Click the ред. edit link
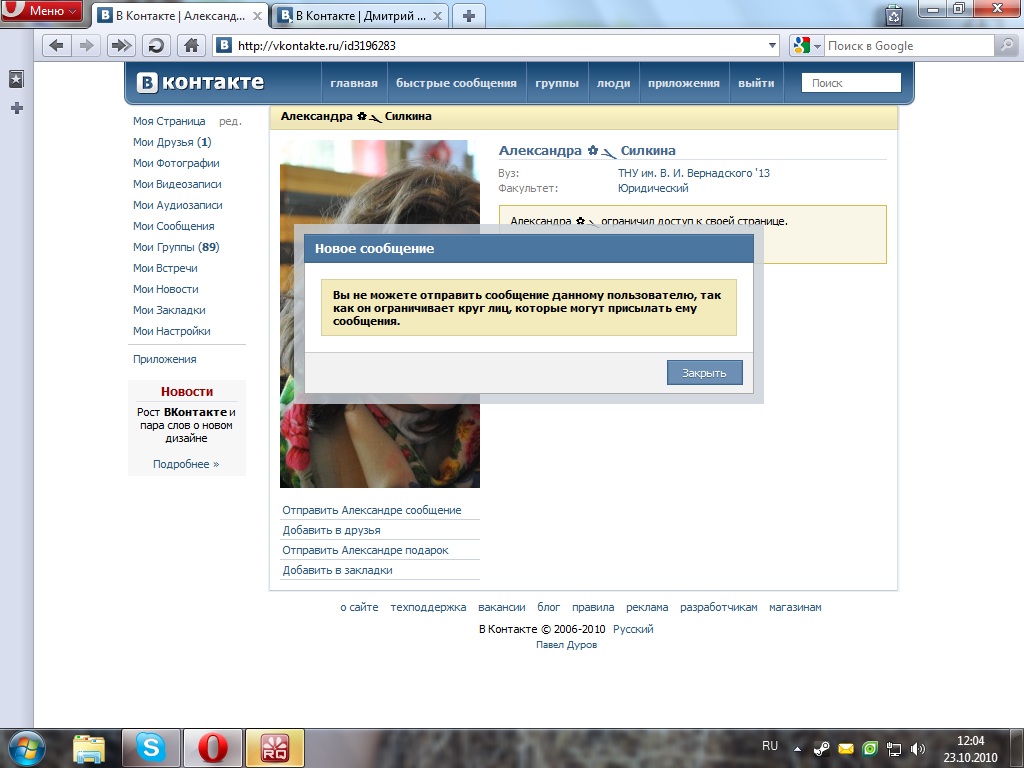This screenshot has height=768, width=1024. coord(230,121)
